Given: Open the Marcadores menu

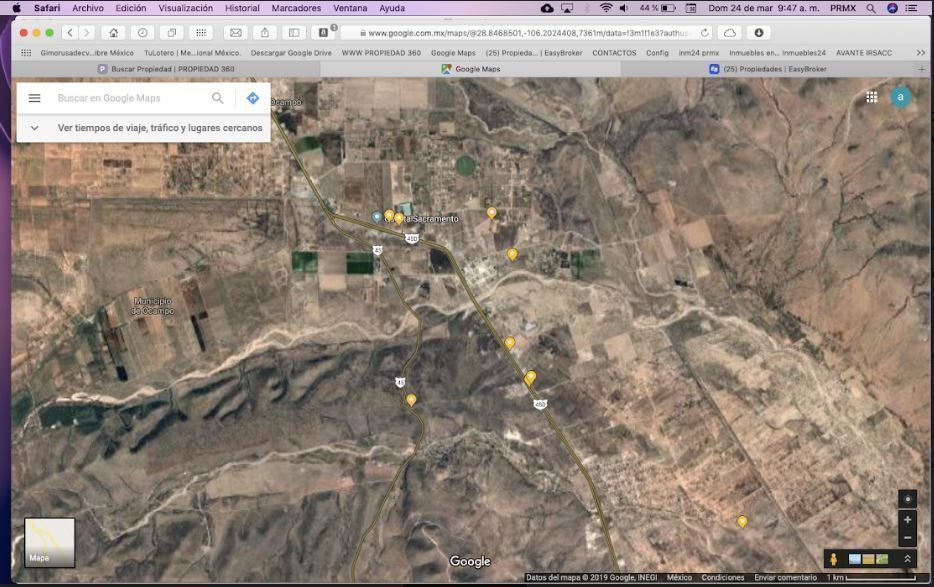Looking at the screenshot, I should tap(296, 8).
